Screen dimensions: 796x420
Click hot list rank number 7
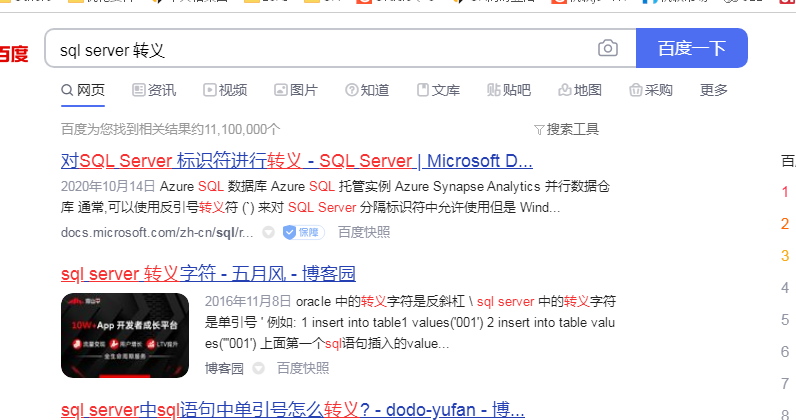pos(785,384)
